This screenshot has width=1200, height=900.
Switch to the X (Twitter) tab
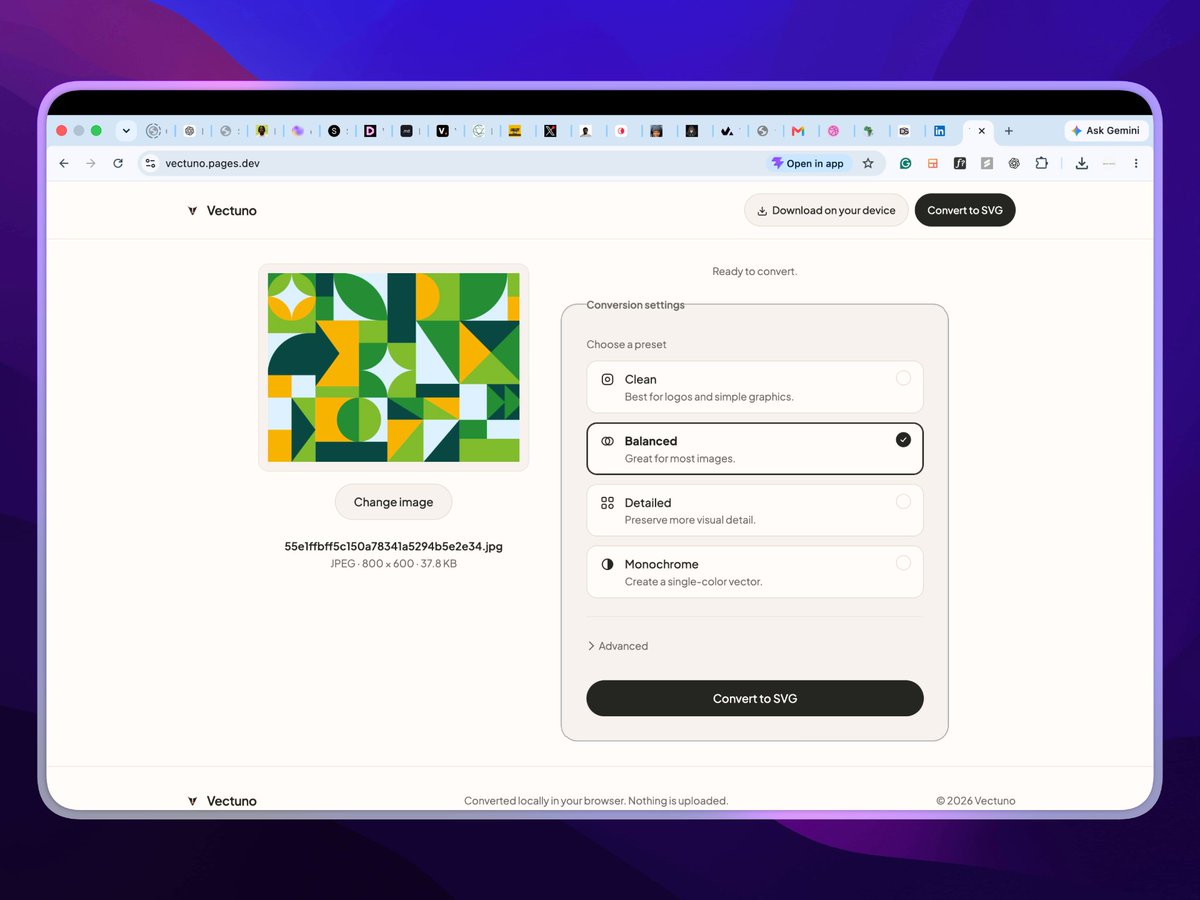550,131
